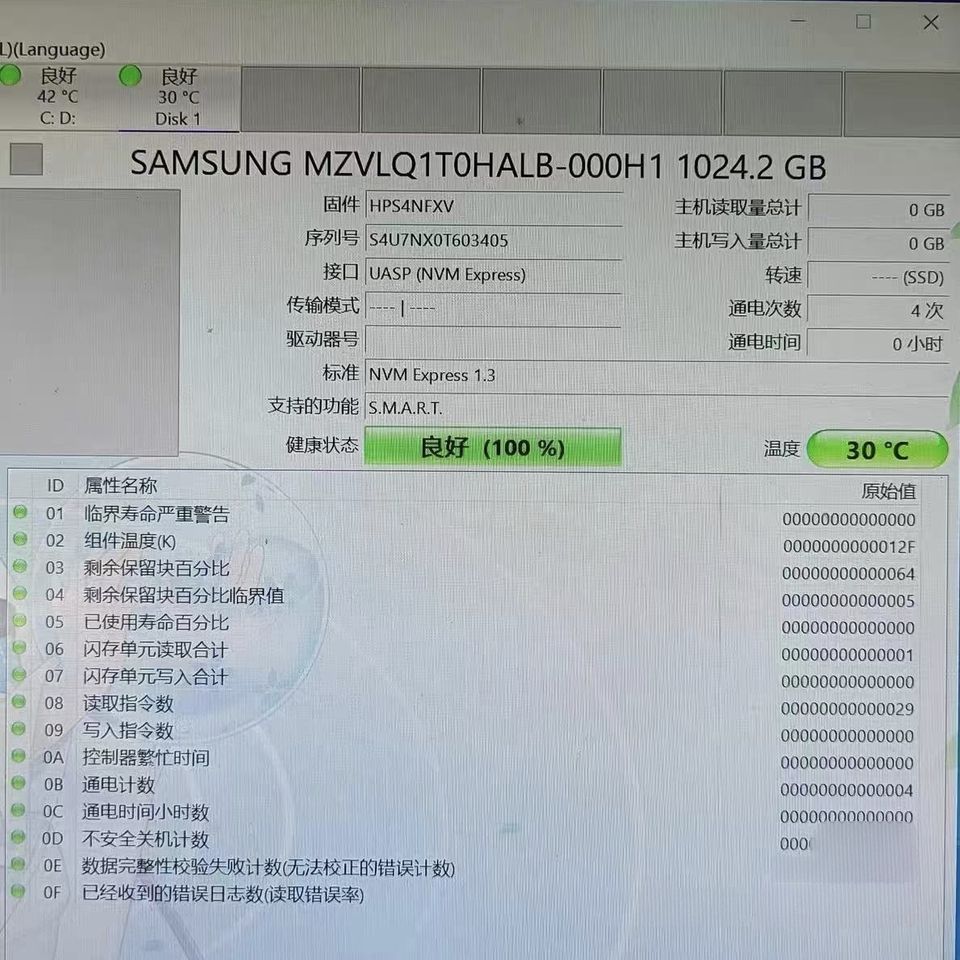Viewport: 960px width, 960px height.
Task: Click the 属性名称 column header
Action: tap(121, 486)
